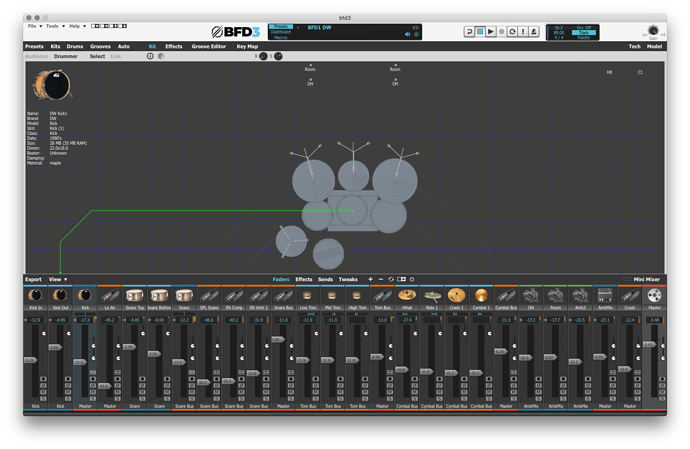Click the Hihat channel cymbal icon
Screen dimensions: 690x449
coord(407,295)
